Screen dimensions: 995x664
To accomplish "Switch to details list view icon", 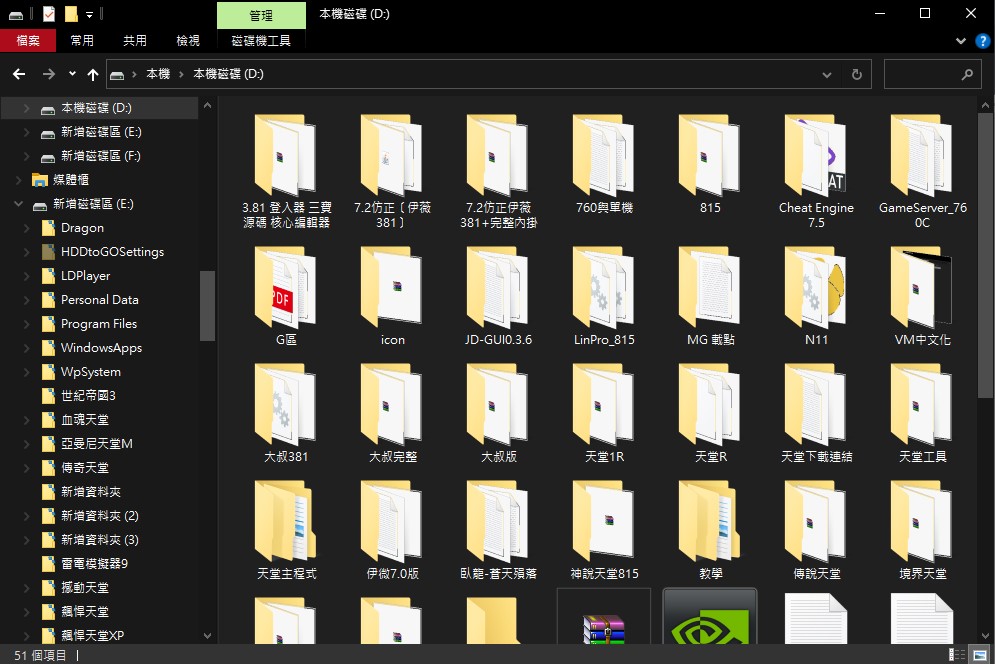I will (957, 654).
